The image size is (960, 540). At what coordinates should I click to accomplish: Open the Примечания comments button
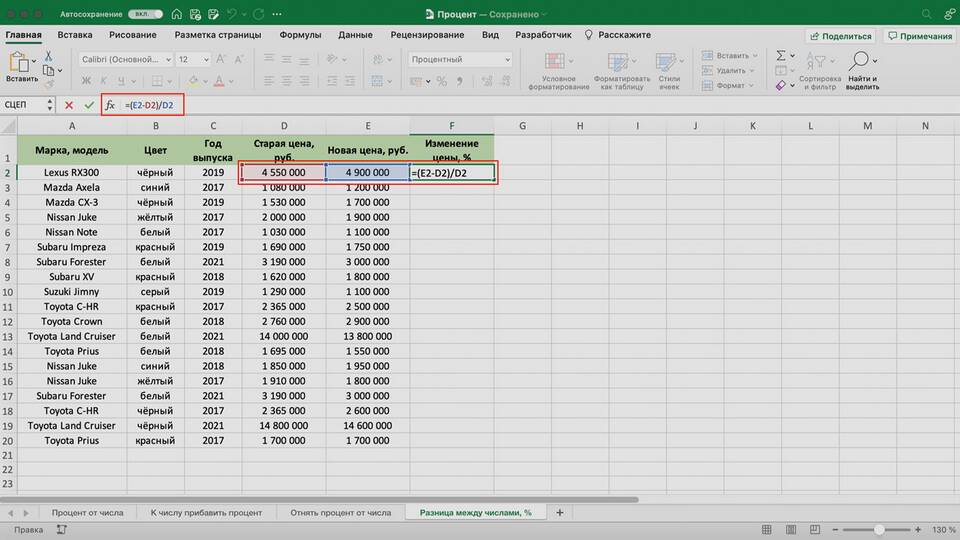click(x=919, y=36)
